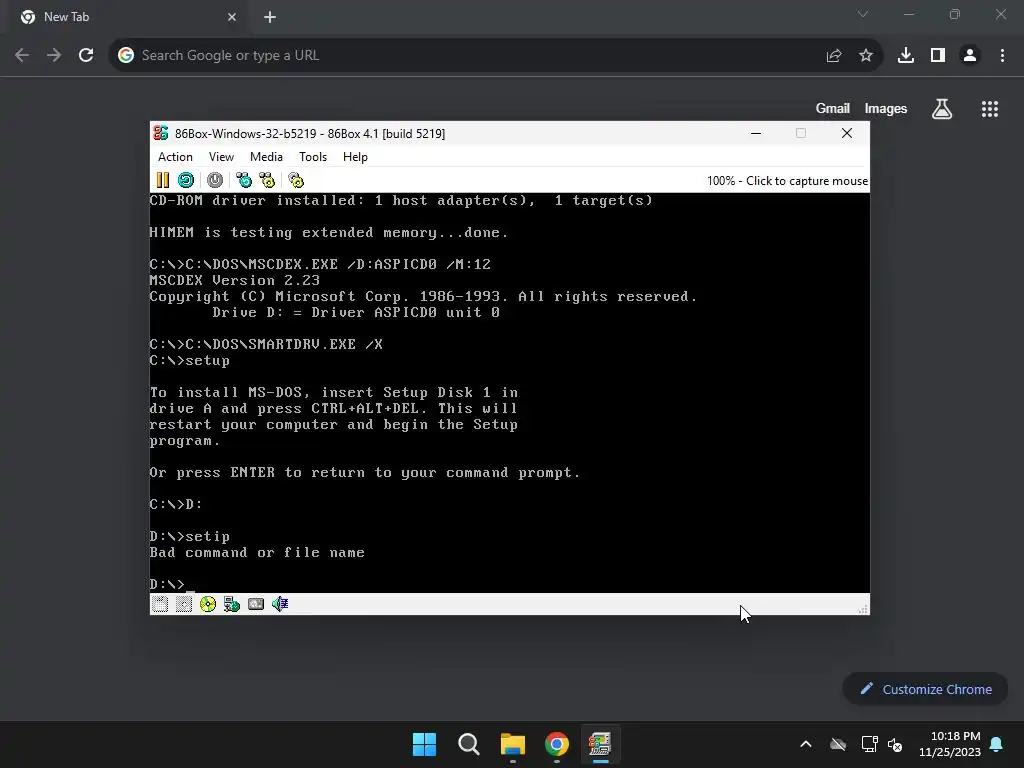The width and height of the screenshot is (1024, 768).
Task: Open the Gmail link
Action: click(833, 108)
